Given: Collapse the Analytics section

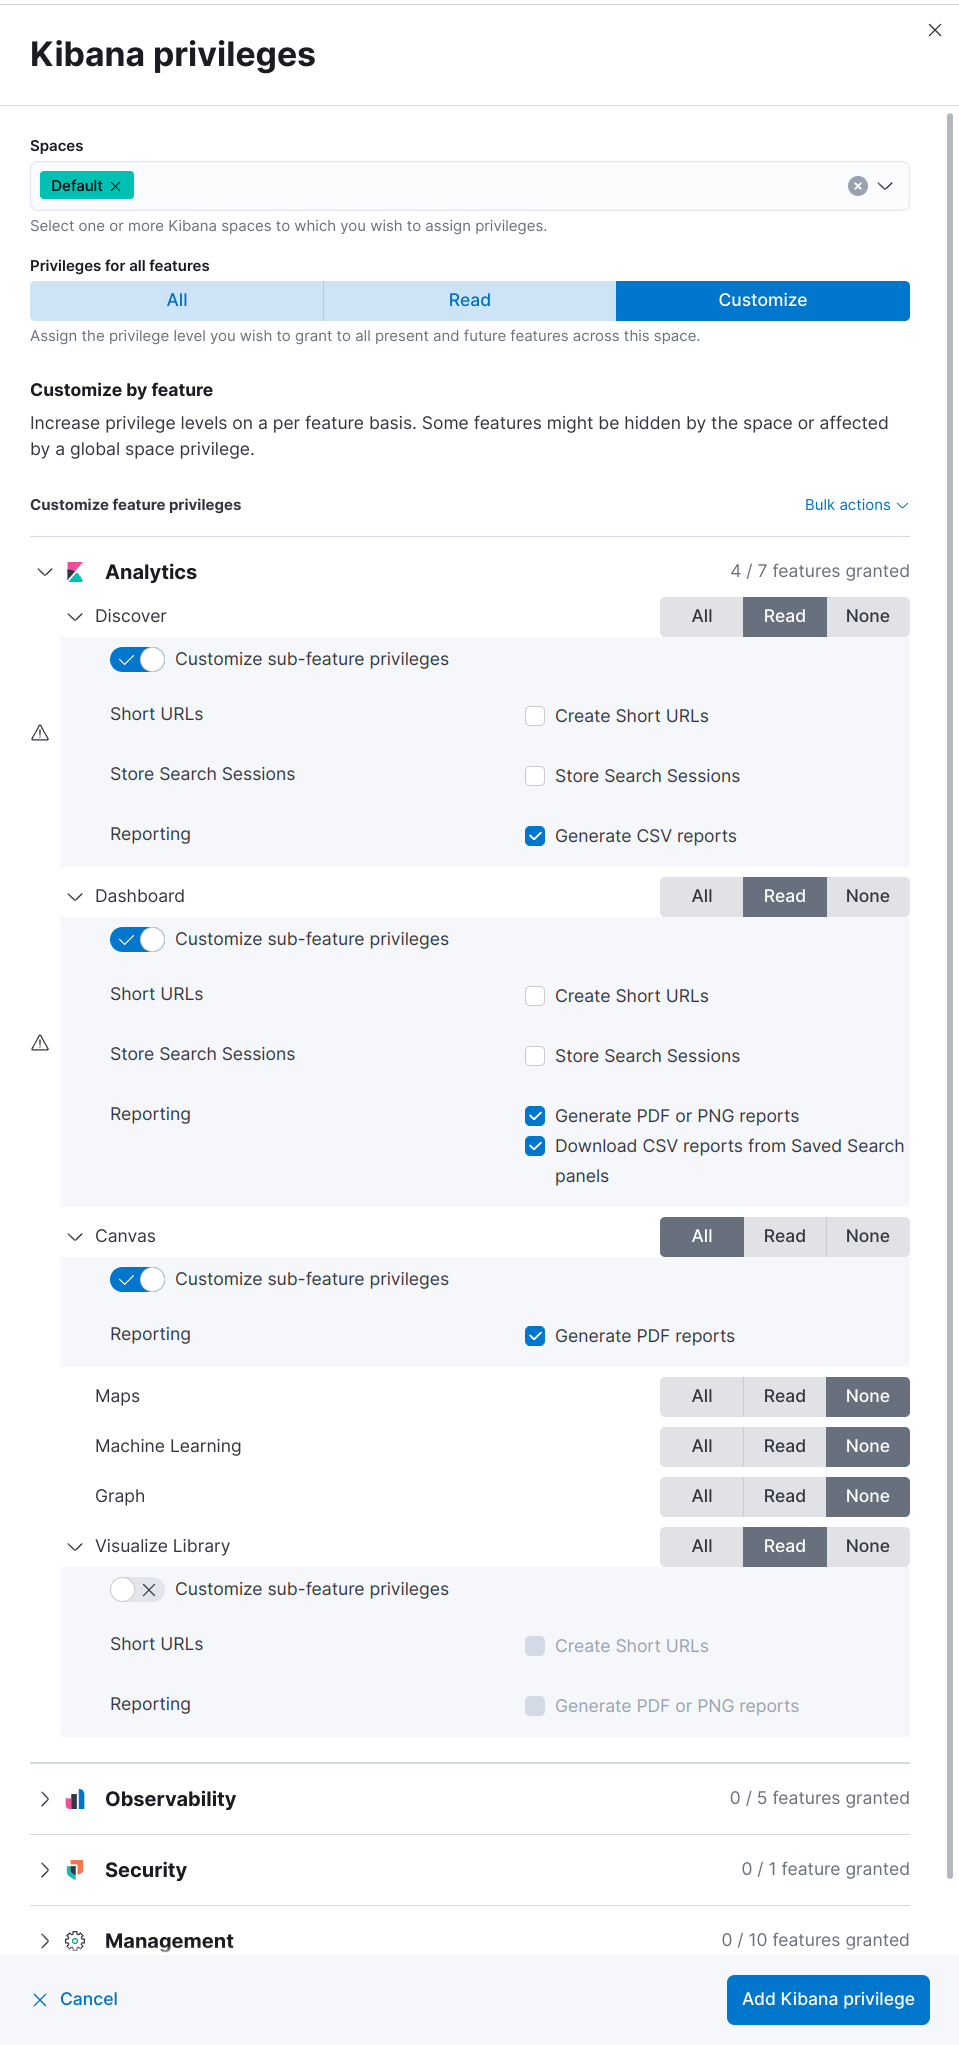Looking at the screenshot, I should [44, 571].
